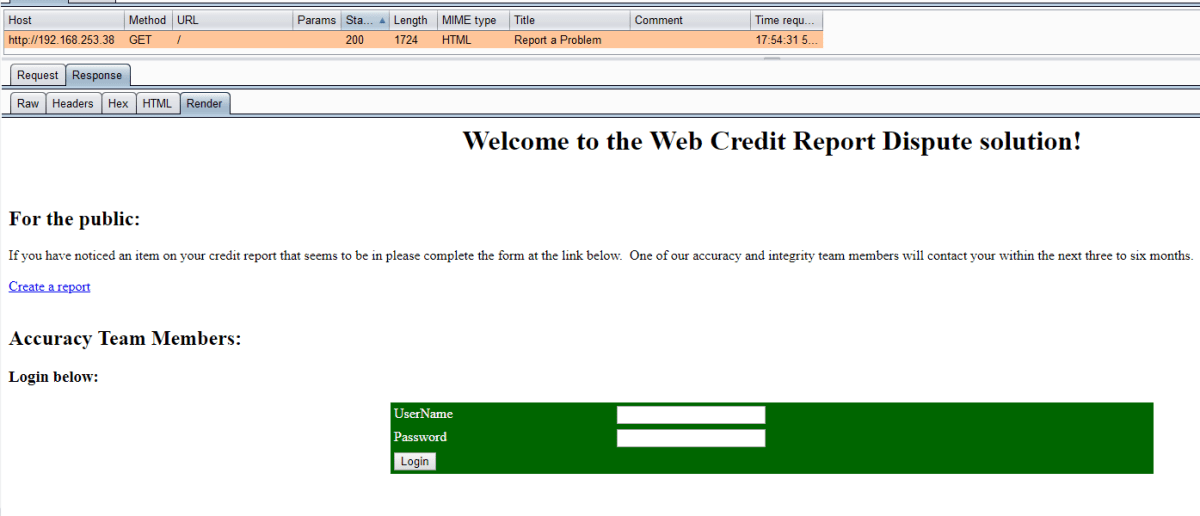Sort by the Status column header
Viewport: 1200px width, 516px height.
[364, 20]
